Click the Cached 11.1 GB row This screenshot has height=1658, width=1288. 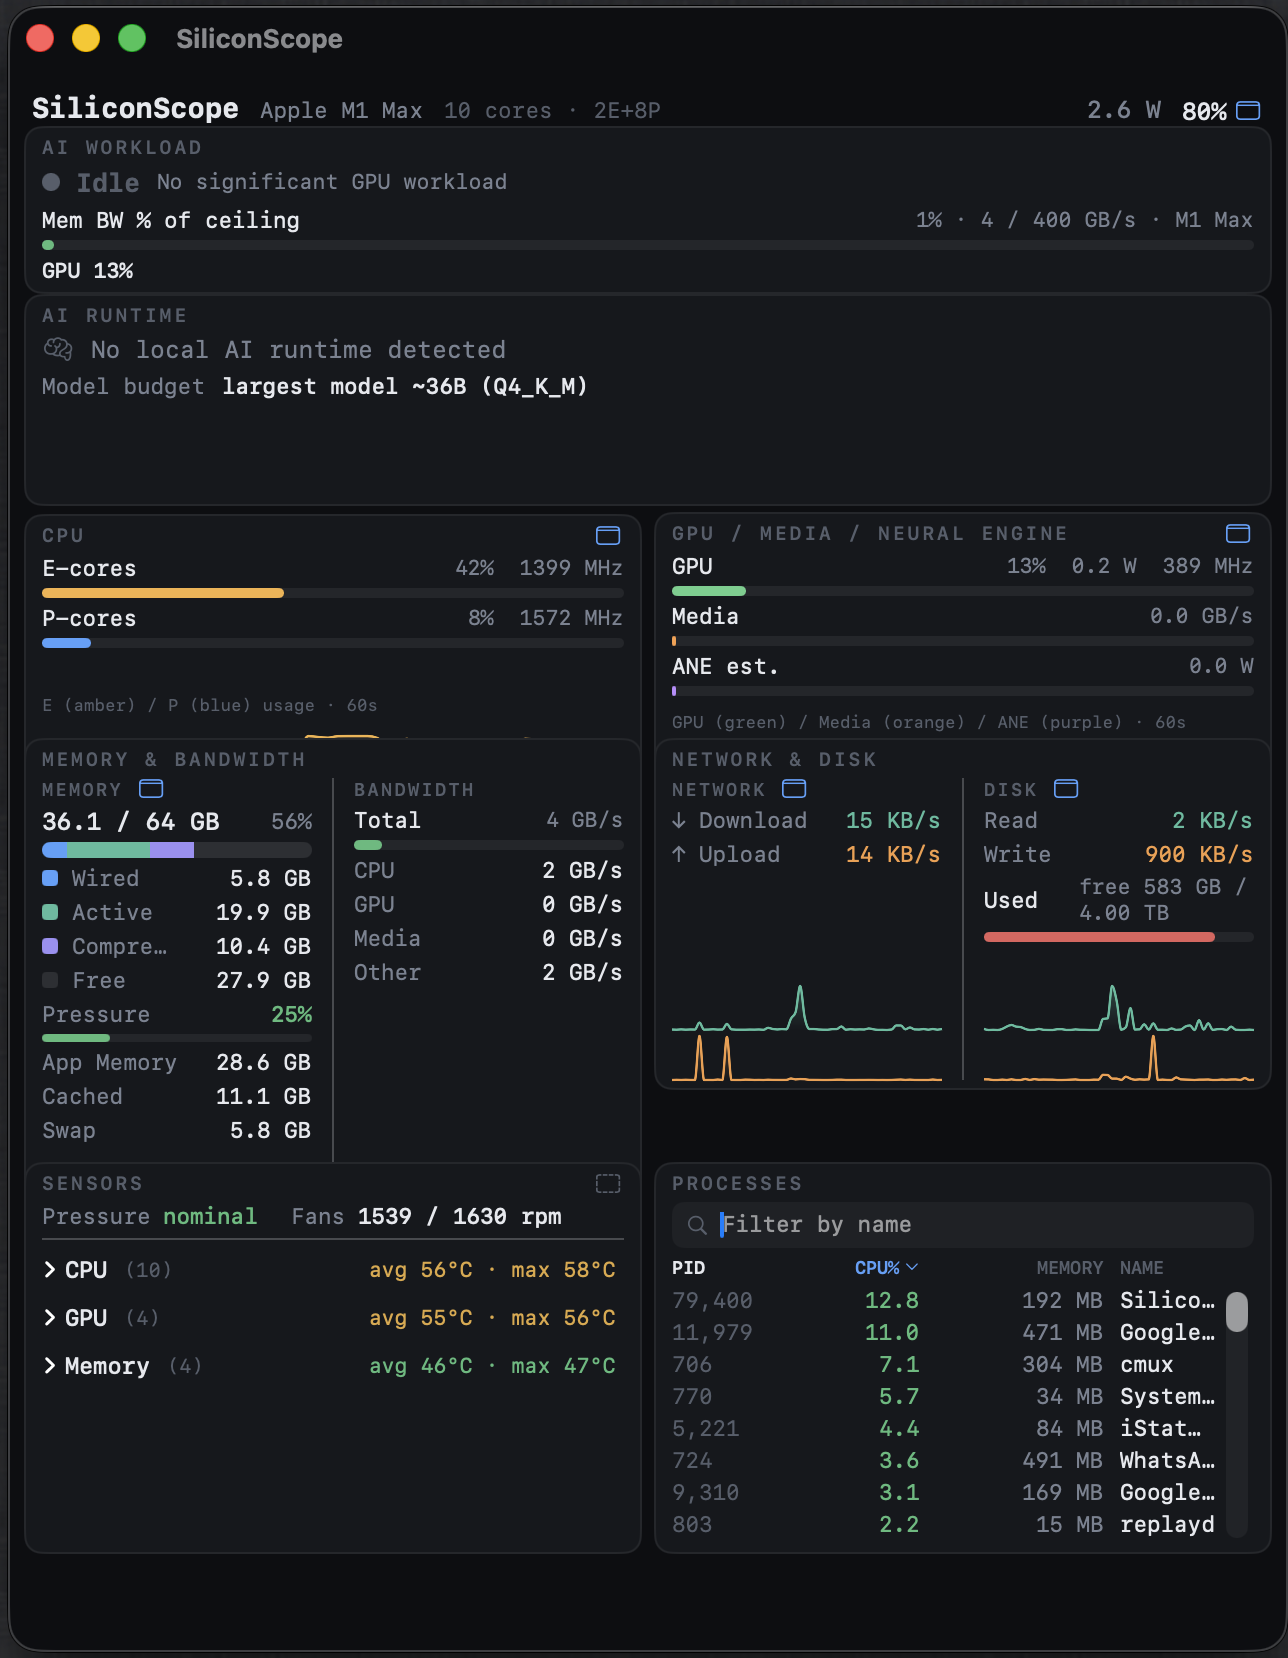177,1096
